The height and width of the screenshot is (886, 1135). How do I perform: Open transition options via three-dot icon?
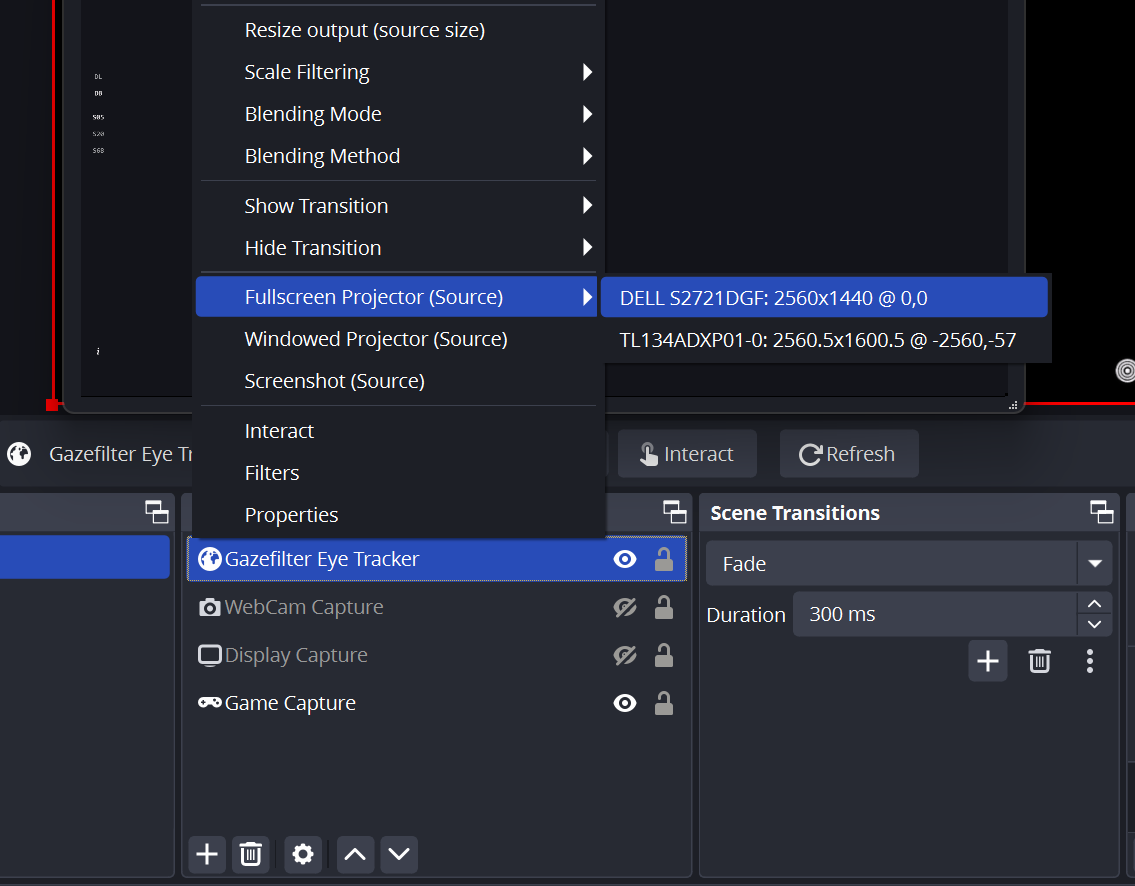(x=1089, y=661)
